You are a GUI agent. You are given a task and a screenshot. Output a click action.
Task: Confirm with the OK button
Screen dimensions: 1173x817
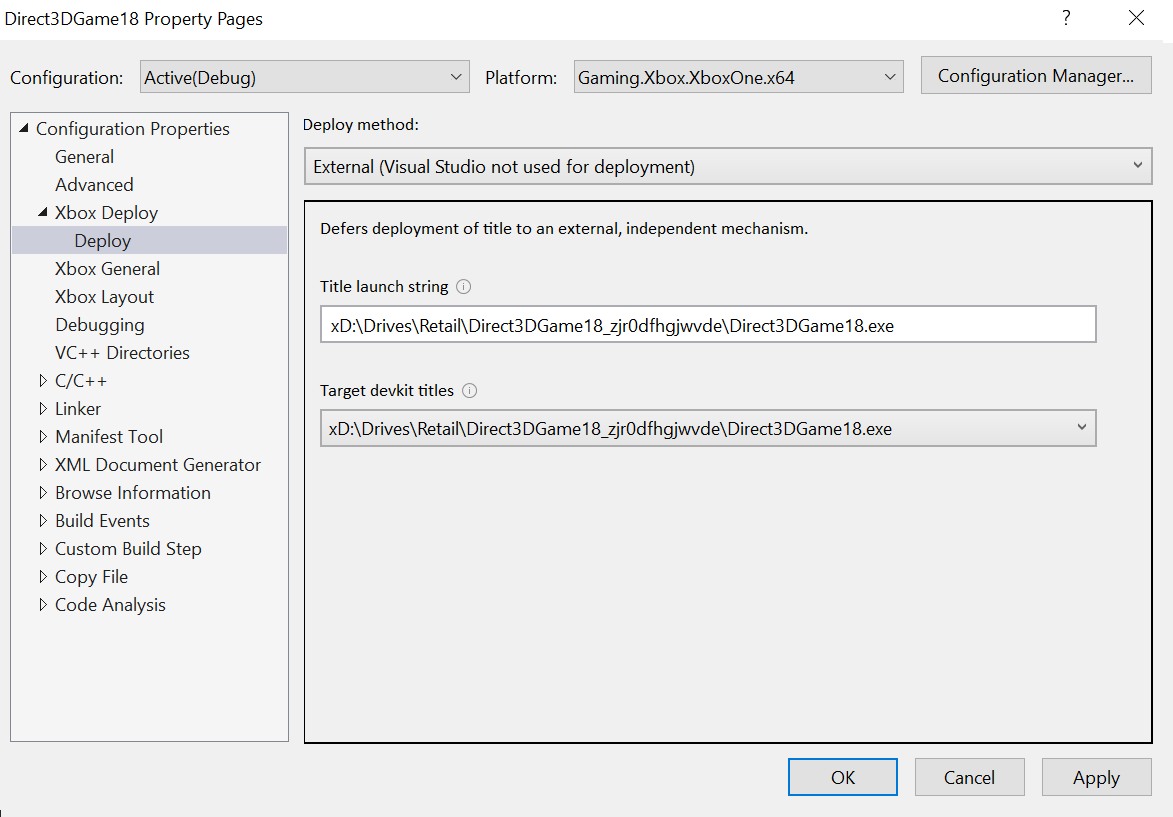point(842,777)
